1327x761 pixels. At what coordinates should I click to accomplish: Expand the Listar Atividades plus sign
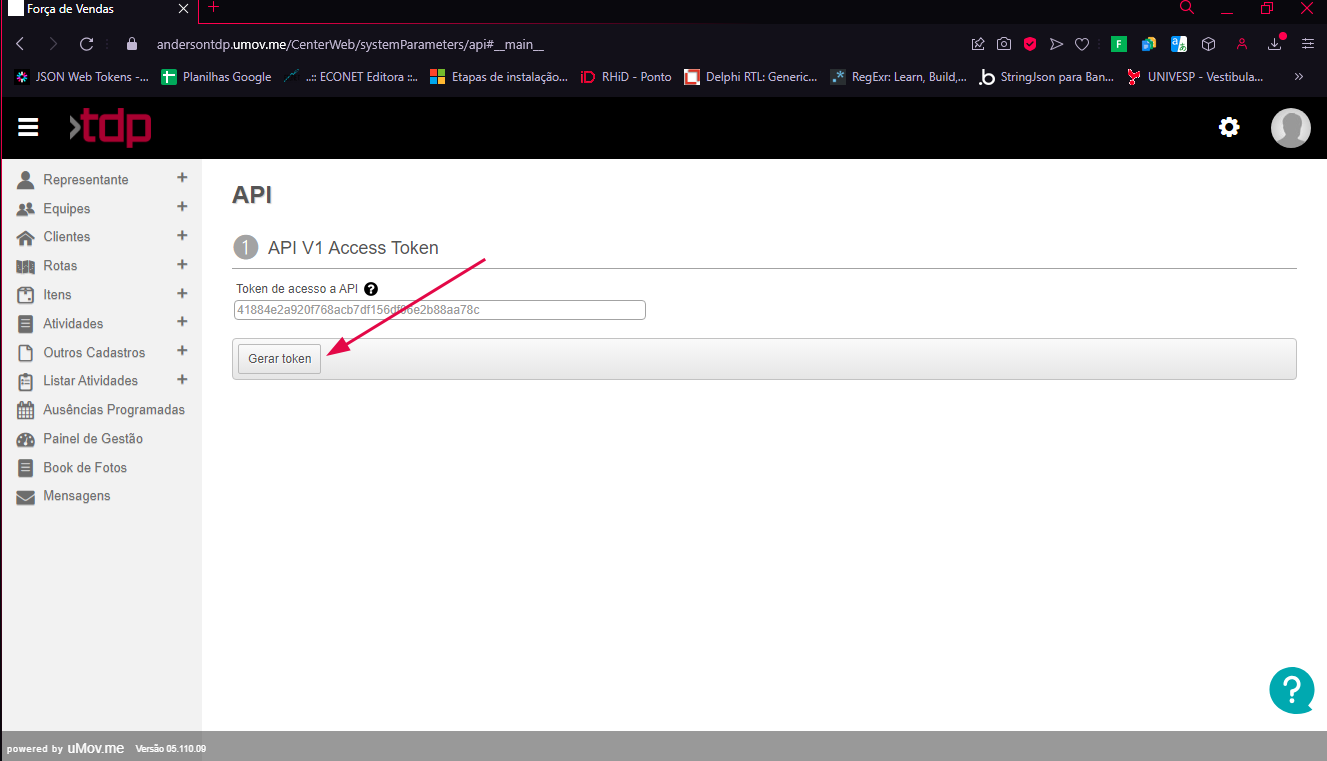(x=182, y=380)
